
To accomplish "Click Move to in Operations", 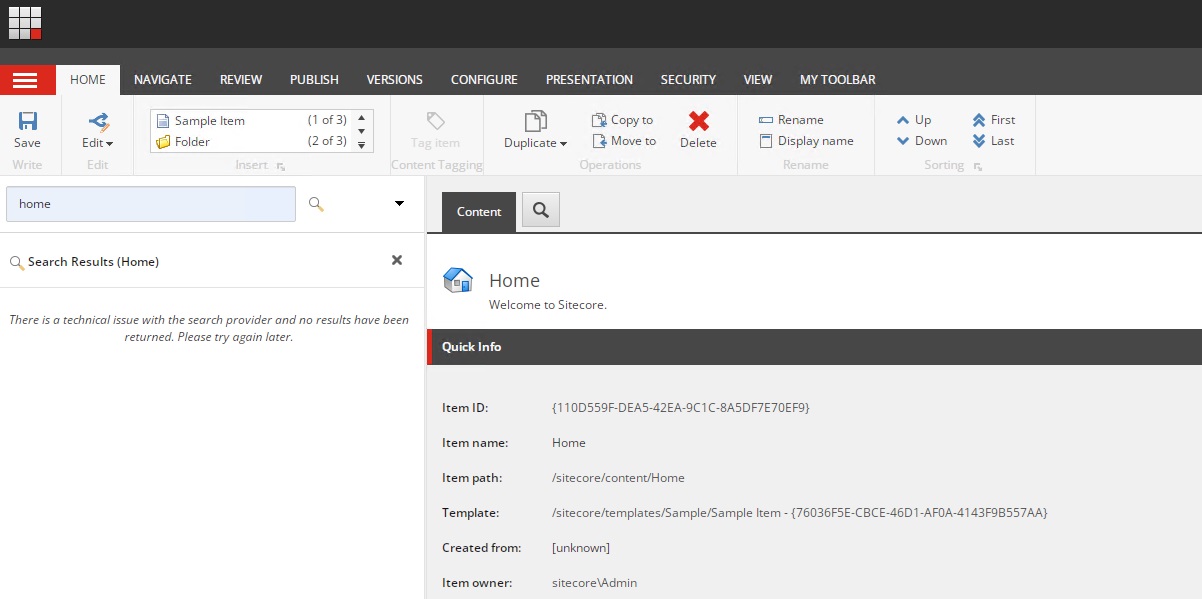I will coord(624,141).
